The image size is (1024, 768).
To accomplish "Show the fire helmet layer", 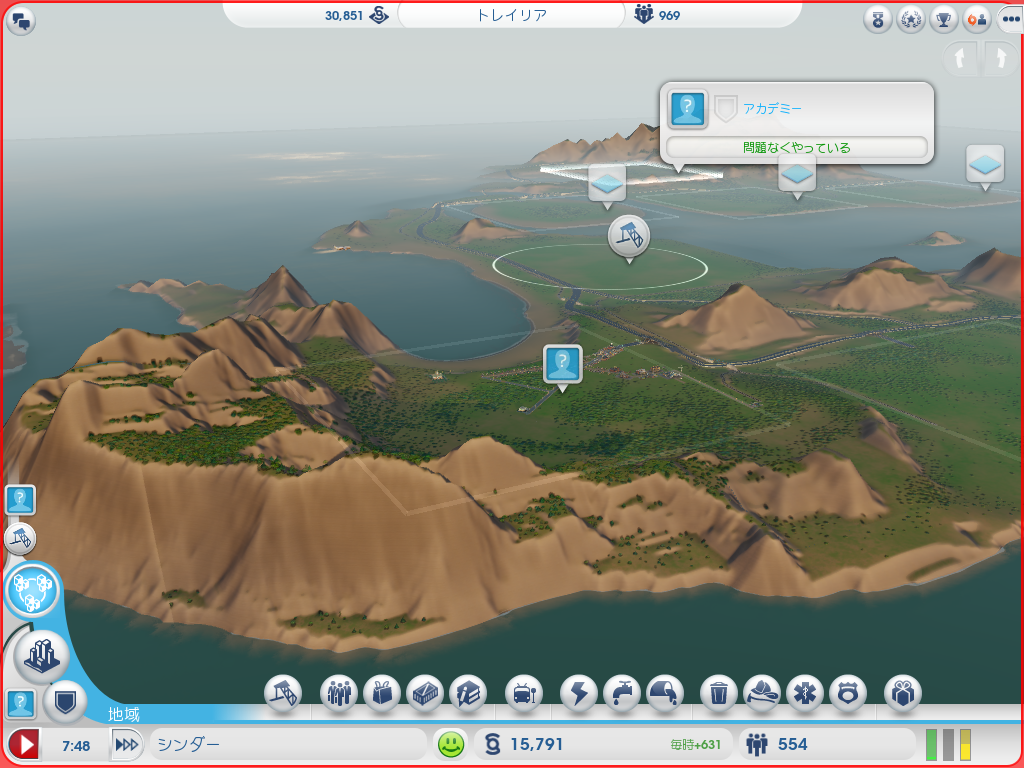I will pyautogui.click(x=762, y=692).
